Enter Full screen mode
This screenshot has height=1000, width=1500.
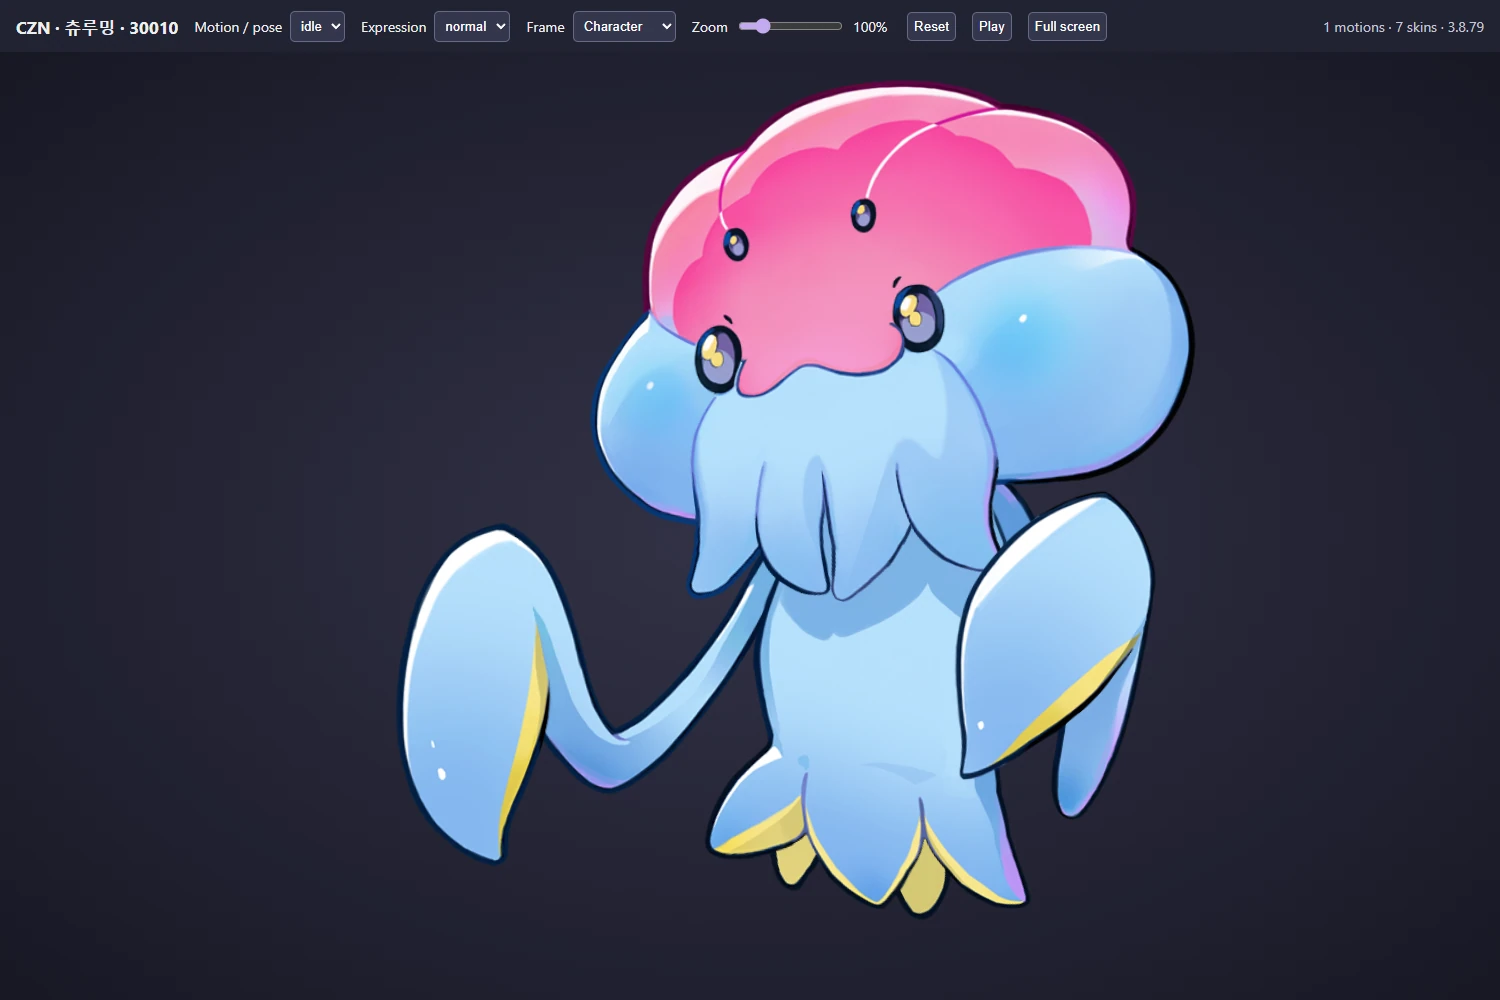1067,27
